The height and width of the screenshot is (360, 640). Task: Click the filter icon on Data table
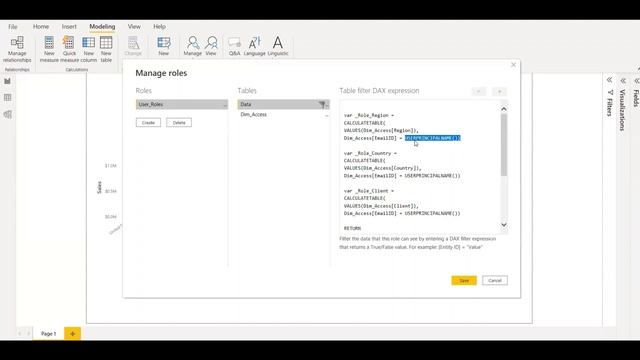pos(322,104)
